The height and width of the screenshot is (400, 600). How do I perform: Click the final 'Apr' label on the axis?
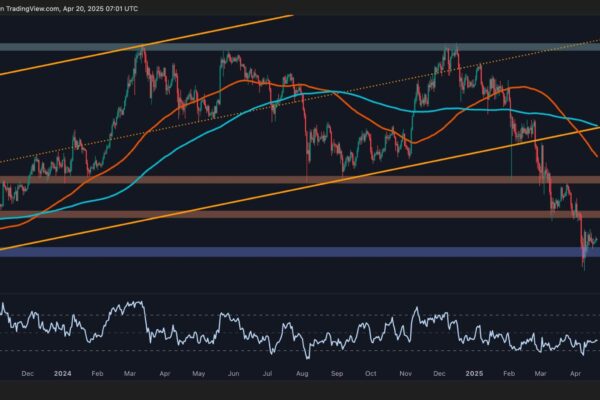pos(576,374)
